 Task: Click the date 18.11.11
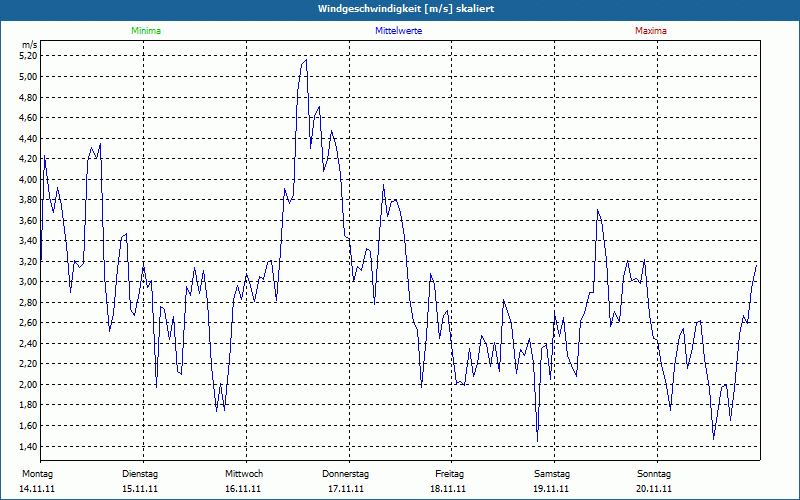tap(448, 489)
